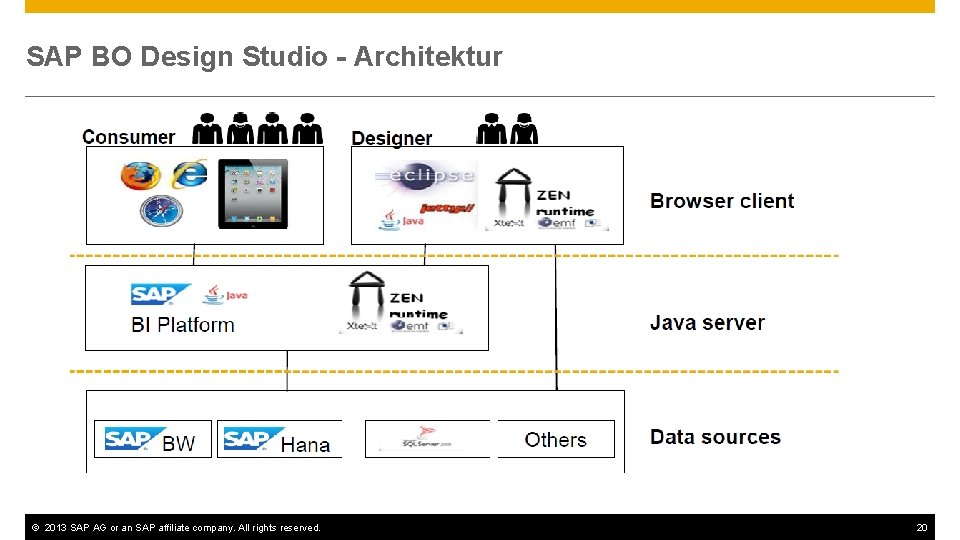The image size is (960, 540).
Task: Click the slide page number 20
Action: pyautogui.click(x=921, y=527)
